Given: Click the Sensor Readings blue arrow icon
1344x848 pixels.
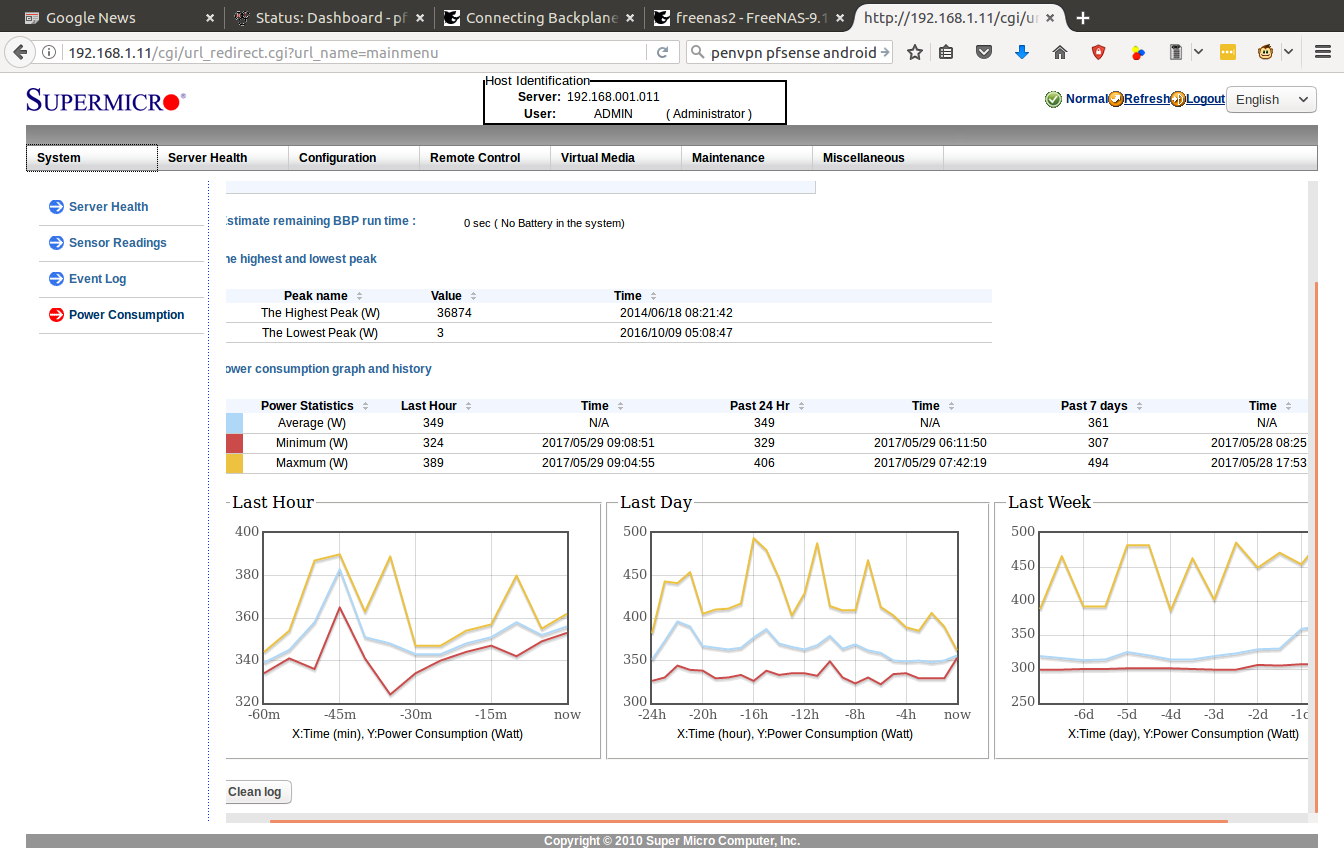Looking at the screenshot, I should pyautogui.click(x=56, y=243).
